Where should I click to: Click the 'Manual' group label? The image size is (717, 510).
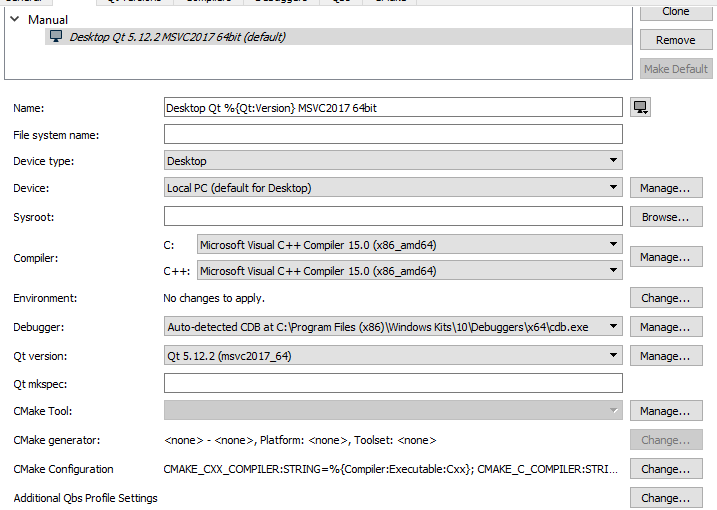48,20
